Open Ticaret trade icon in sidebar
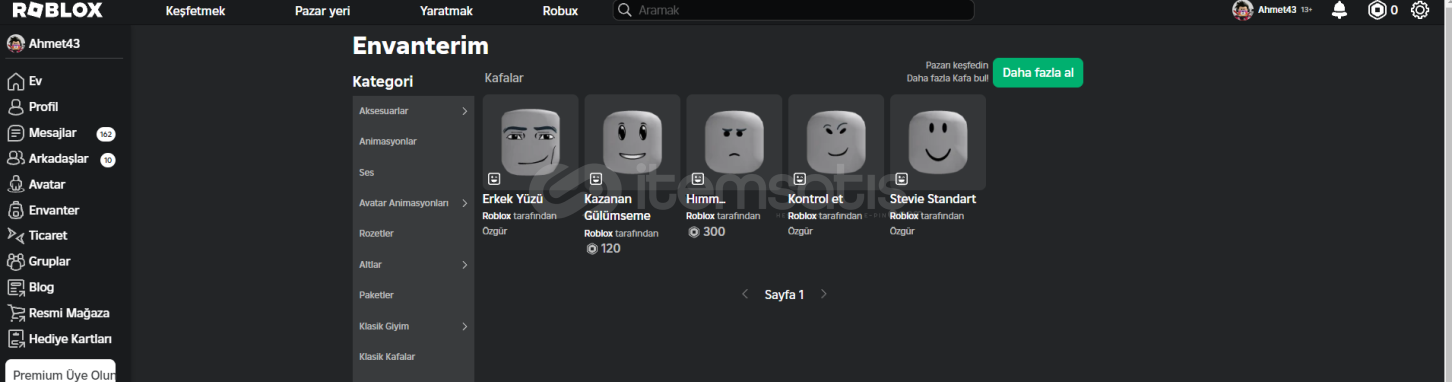This screenshot has height=382, width=1452. (x=15, y=236)
